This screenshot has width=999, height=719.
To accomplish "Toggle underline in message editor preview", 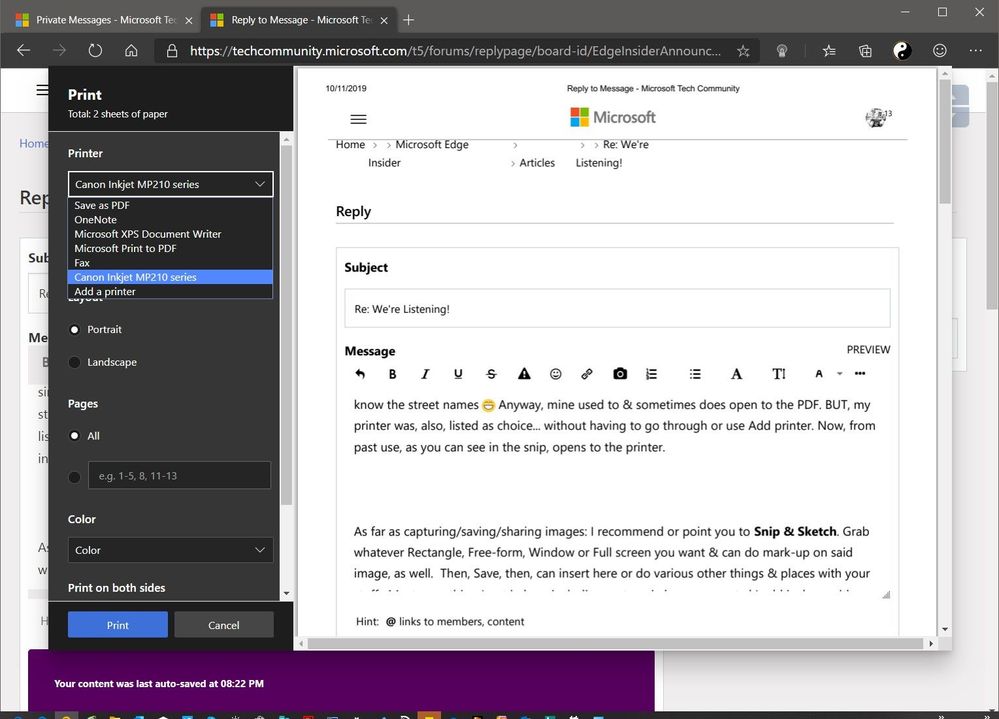I will click(458, 374).
